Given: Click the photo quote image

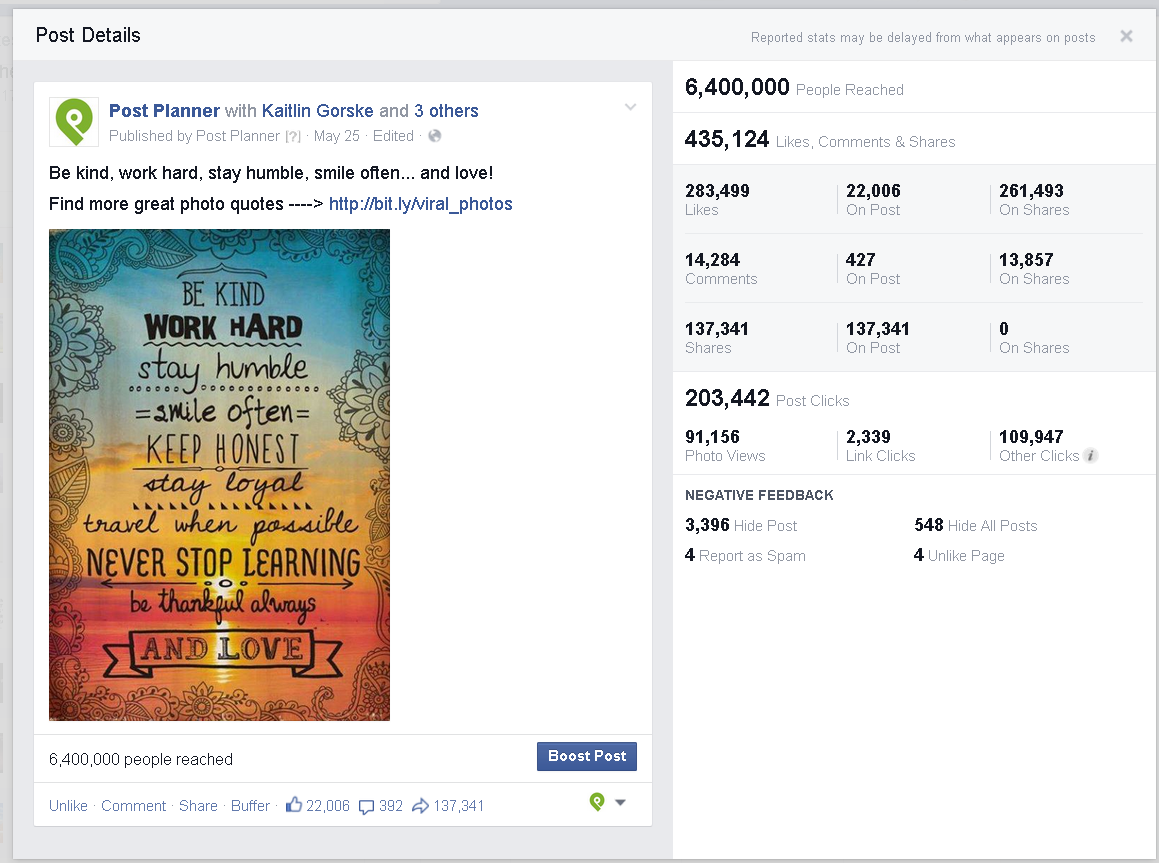Looking at the screenshot, I should coord(219,473).
